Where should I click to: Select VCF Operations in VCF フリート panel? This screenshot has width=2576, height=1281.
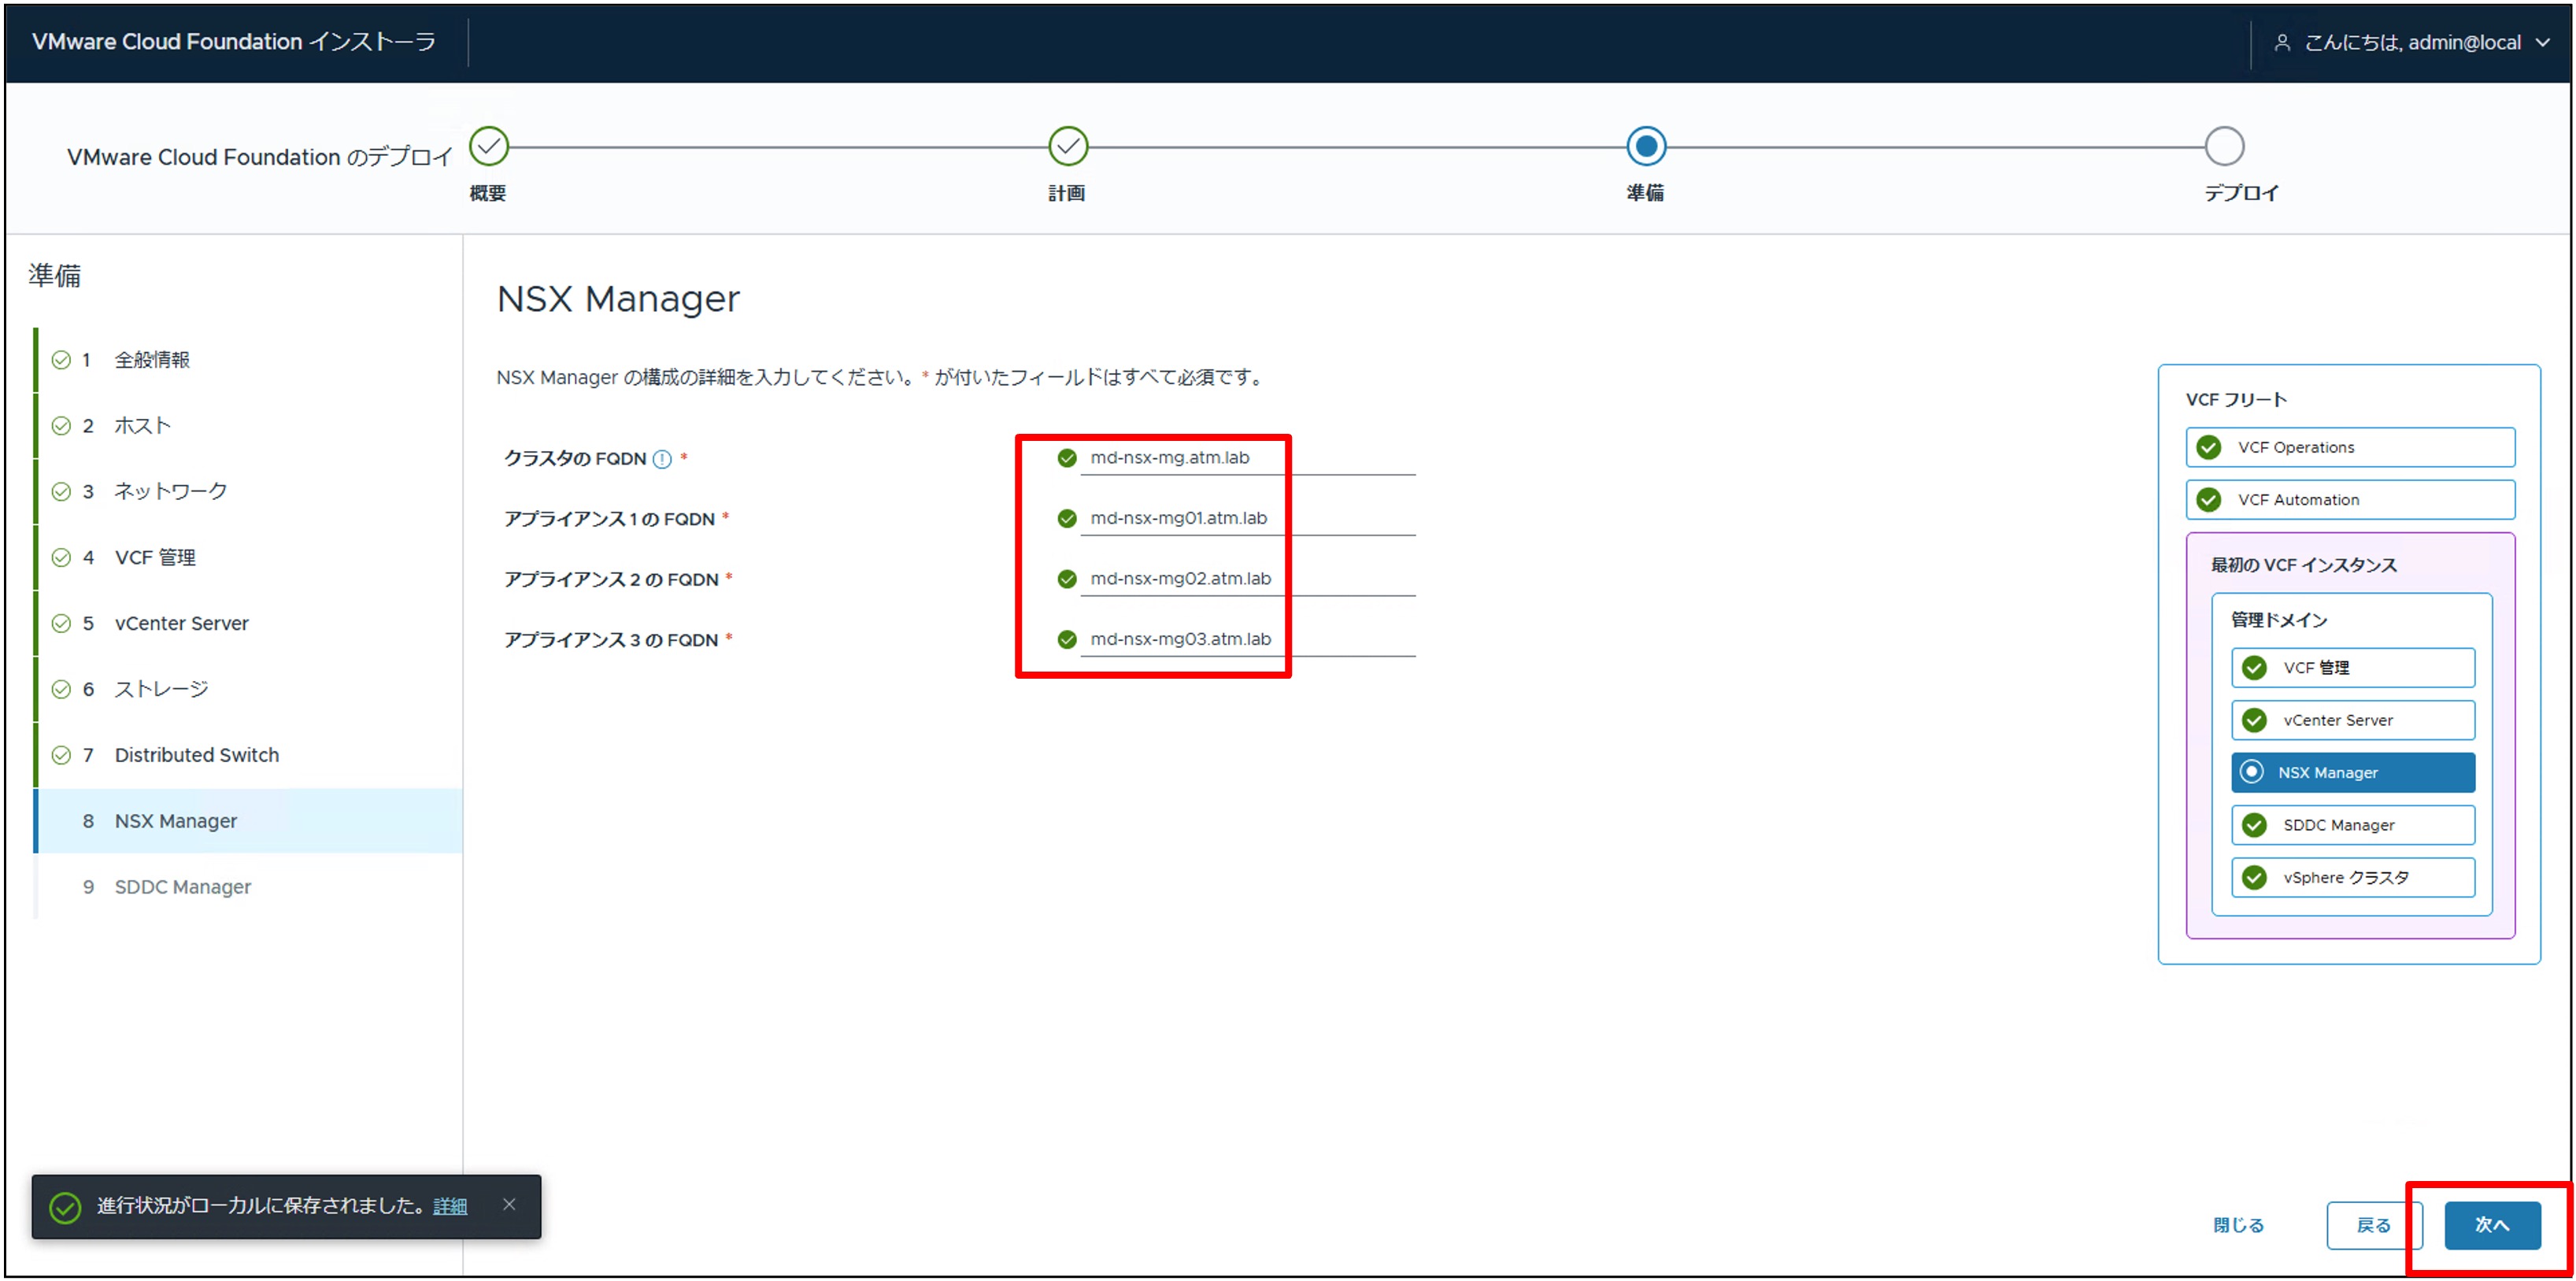pos(2350,448)
